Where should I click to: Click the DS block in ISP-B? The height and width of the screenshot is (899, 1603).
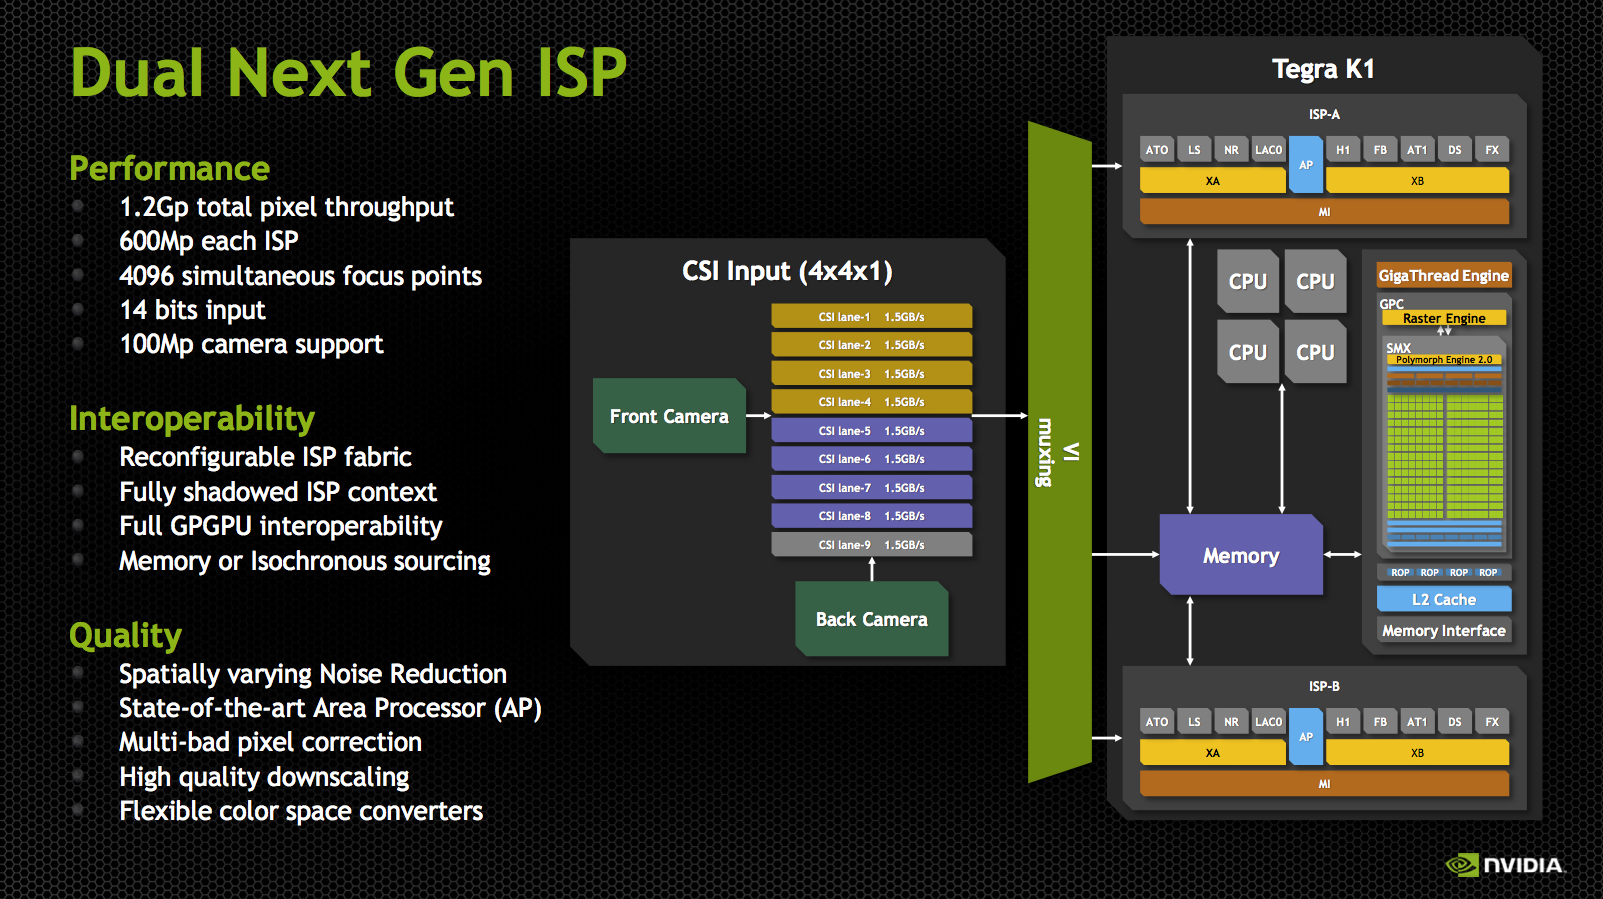(x=1454, y=722)
